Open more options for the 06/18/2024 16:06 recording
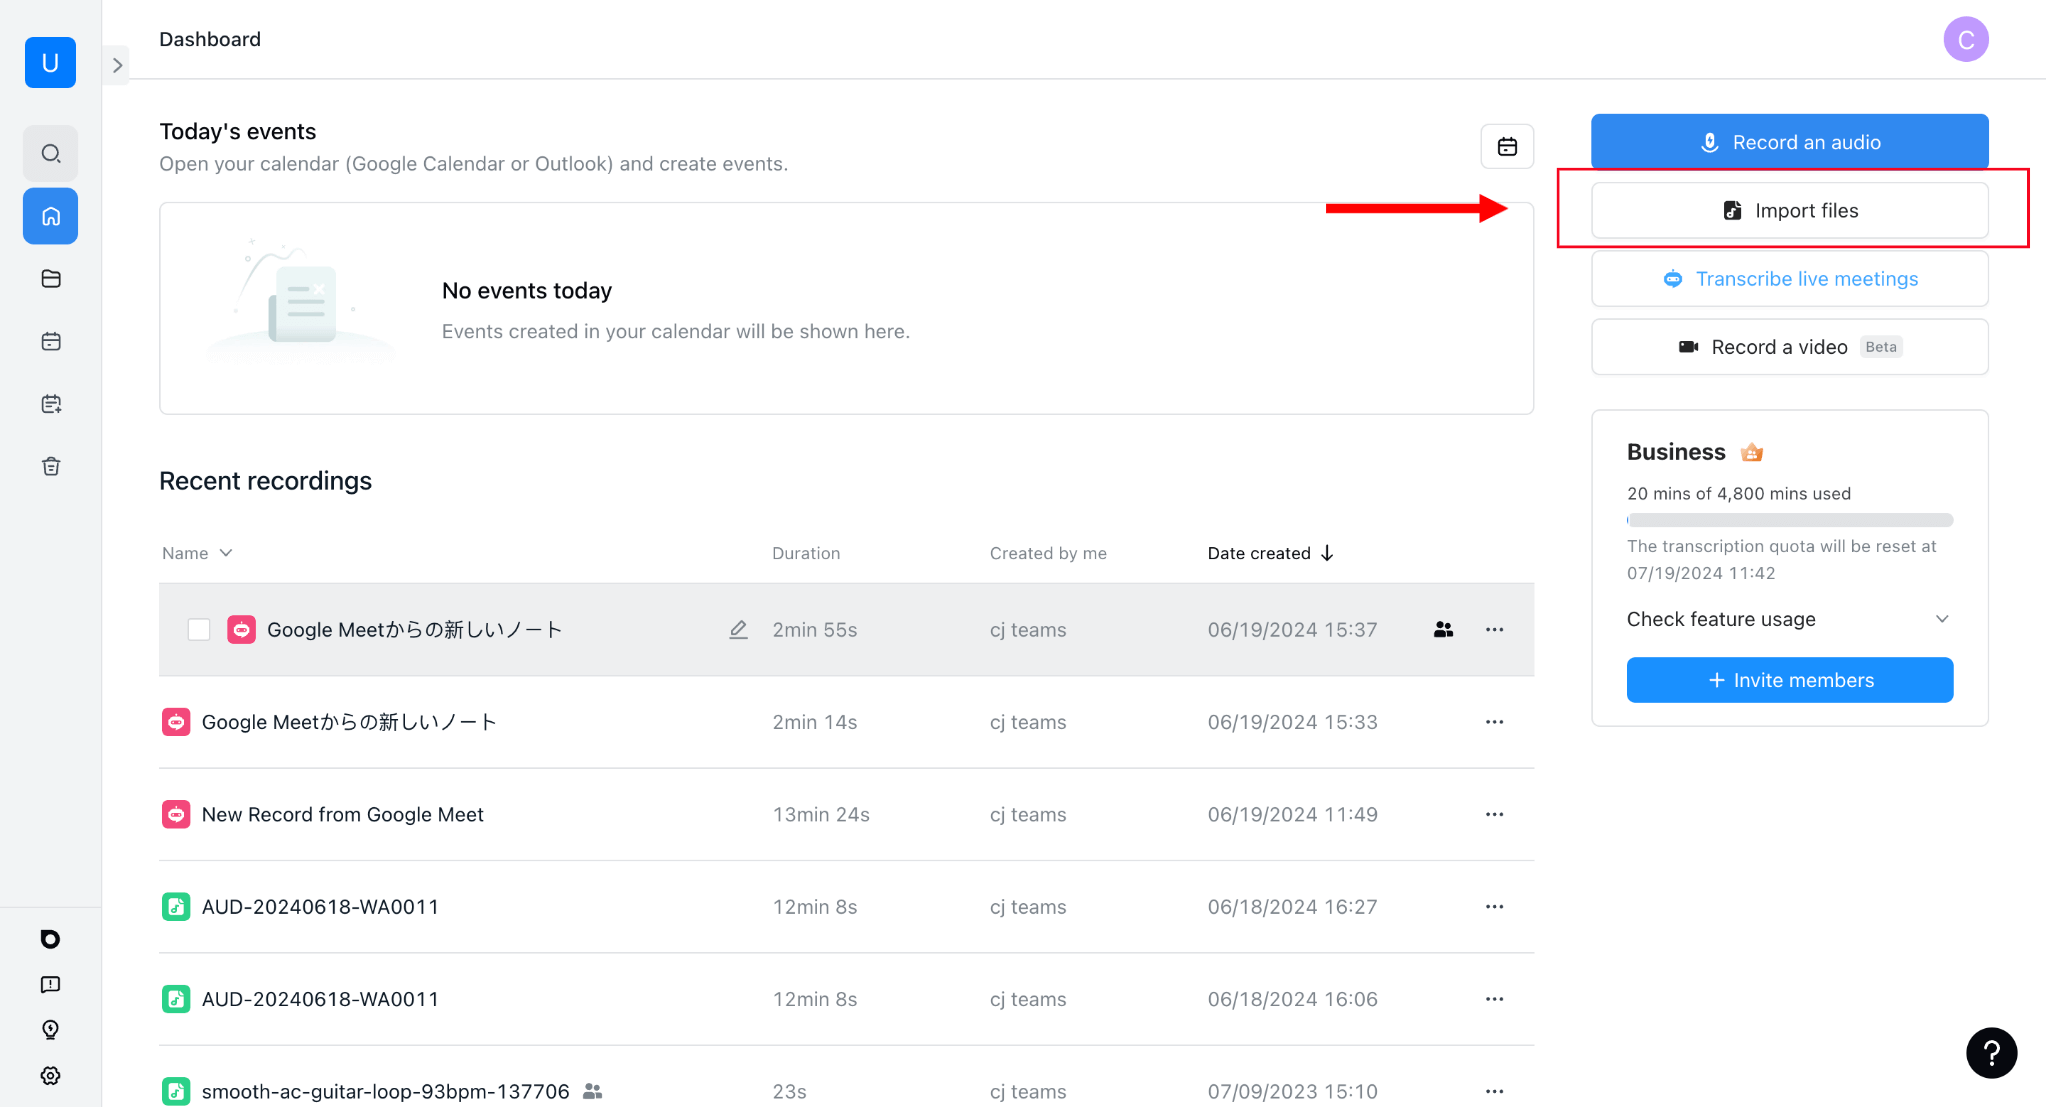The height and width of the screenshot is (1107, 2048). pos(1494,999)
